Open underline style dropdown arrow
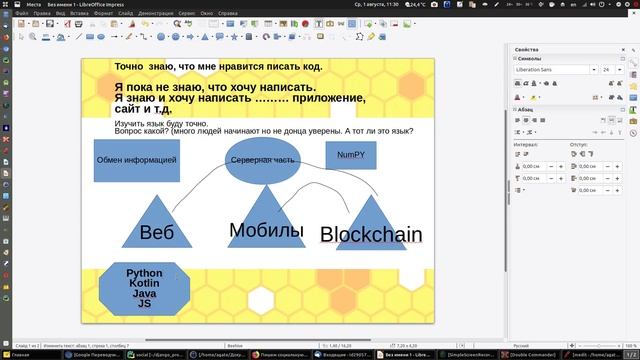 pos(540,83)
